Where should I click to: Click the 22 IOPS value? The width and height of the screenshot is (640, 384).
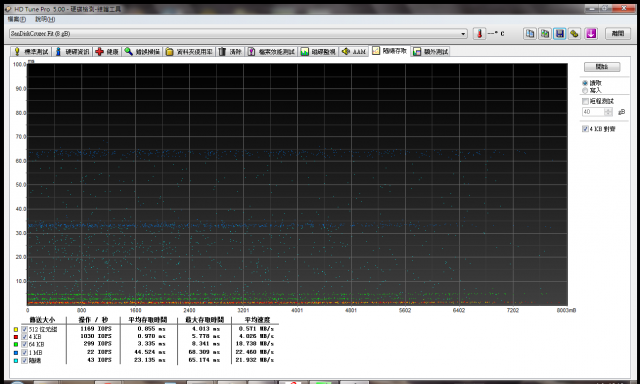pyautogui.click(x=99, y=352)
